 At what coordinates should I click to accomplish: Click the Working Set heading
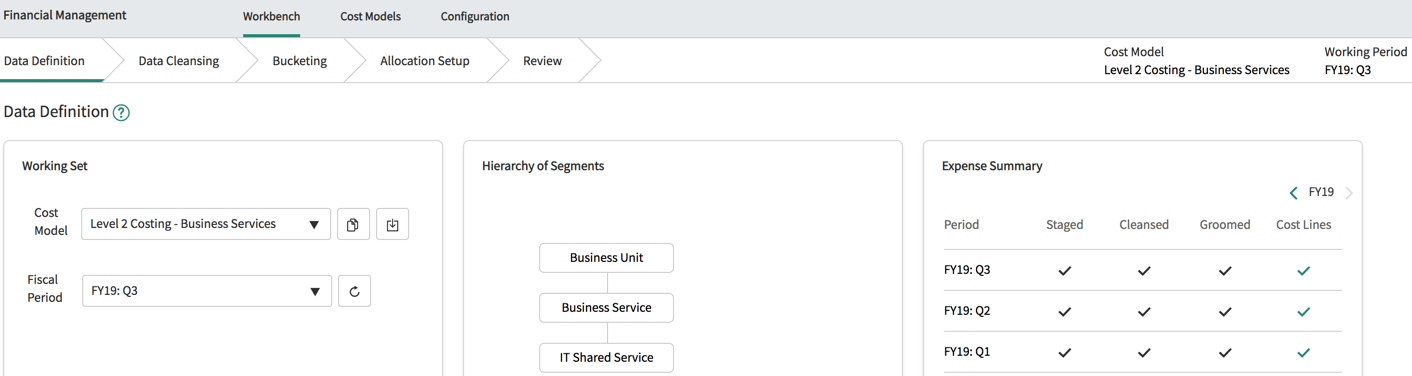pos(55,167)
